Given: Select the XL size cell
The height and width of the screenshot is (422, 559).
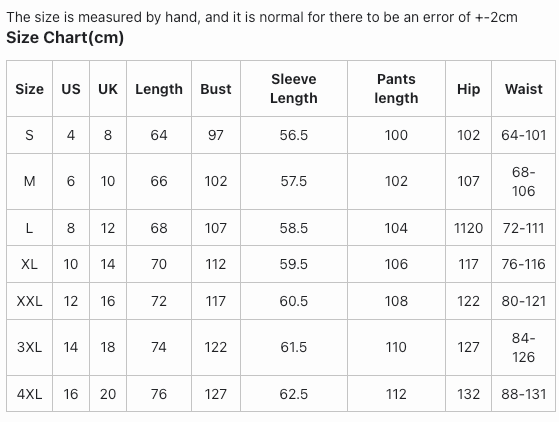Looking at the screenshot, I should pos(29,264).
